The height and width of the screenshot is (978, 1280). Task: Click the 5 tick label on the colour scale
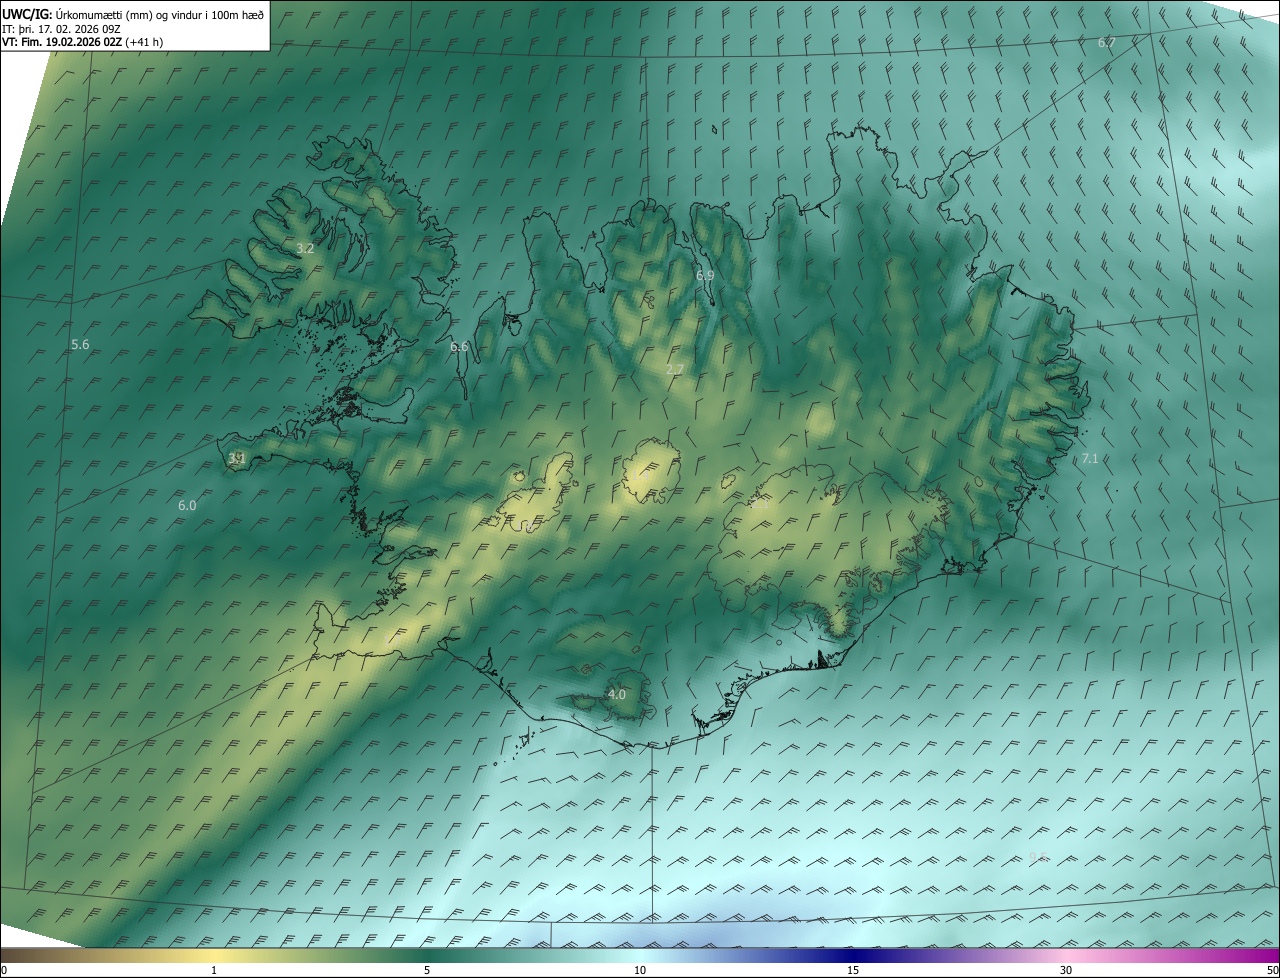[x=427, y=971]
